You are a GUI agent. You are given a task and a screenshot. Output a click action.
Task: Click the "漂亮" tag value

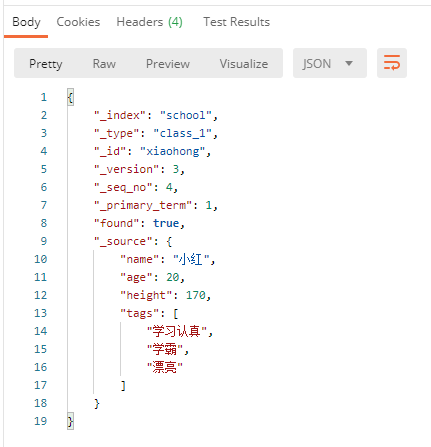pos(165,367)
